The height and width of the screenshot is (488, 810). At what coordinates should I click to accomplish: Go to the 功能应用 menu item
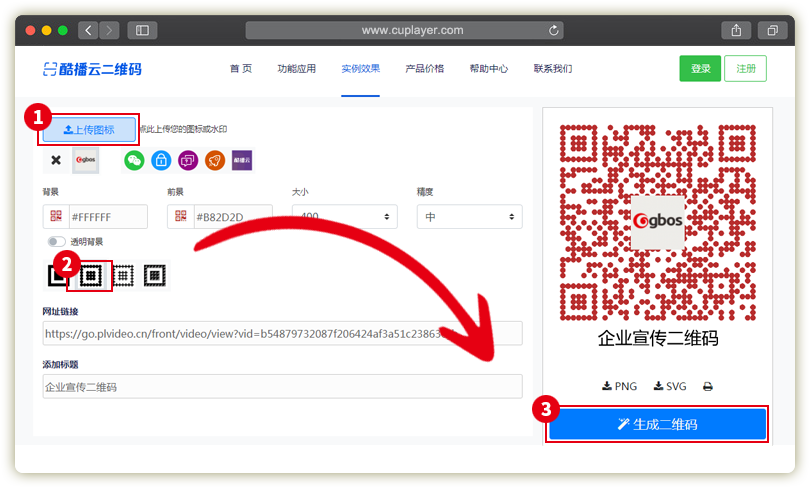[296, 69]
